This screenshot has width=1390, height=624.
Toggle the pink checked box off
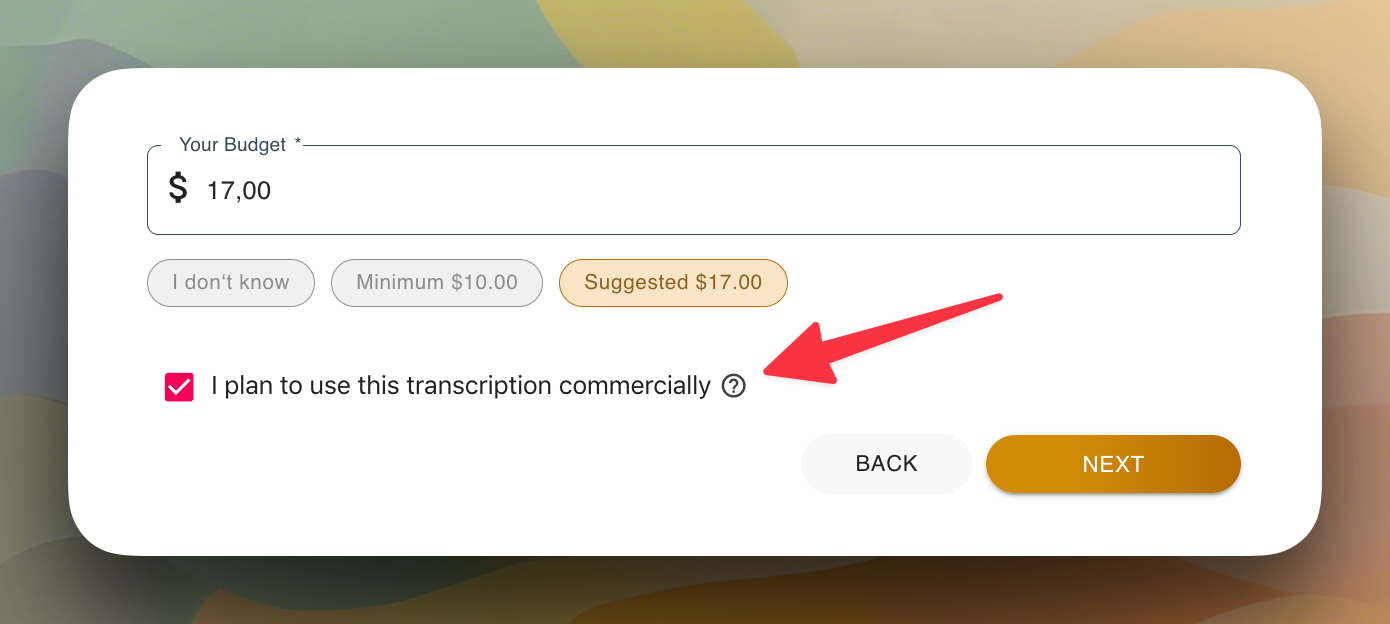(179, 387)
